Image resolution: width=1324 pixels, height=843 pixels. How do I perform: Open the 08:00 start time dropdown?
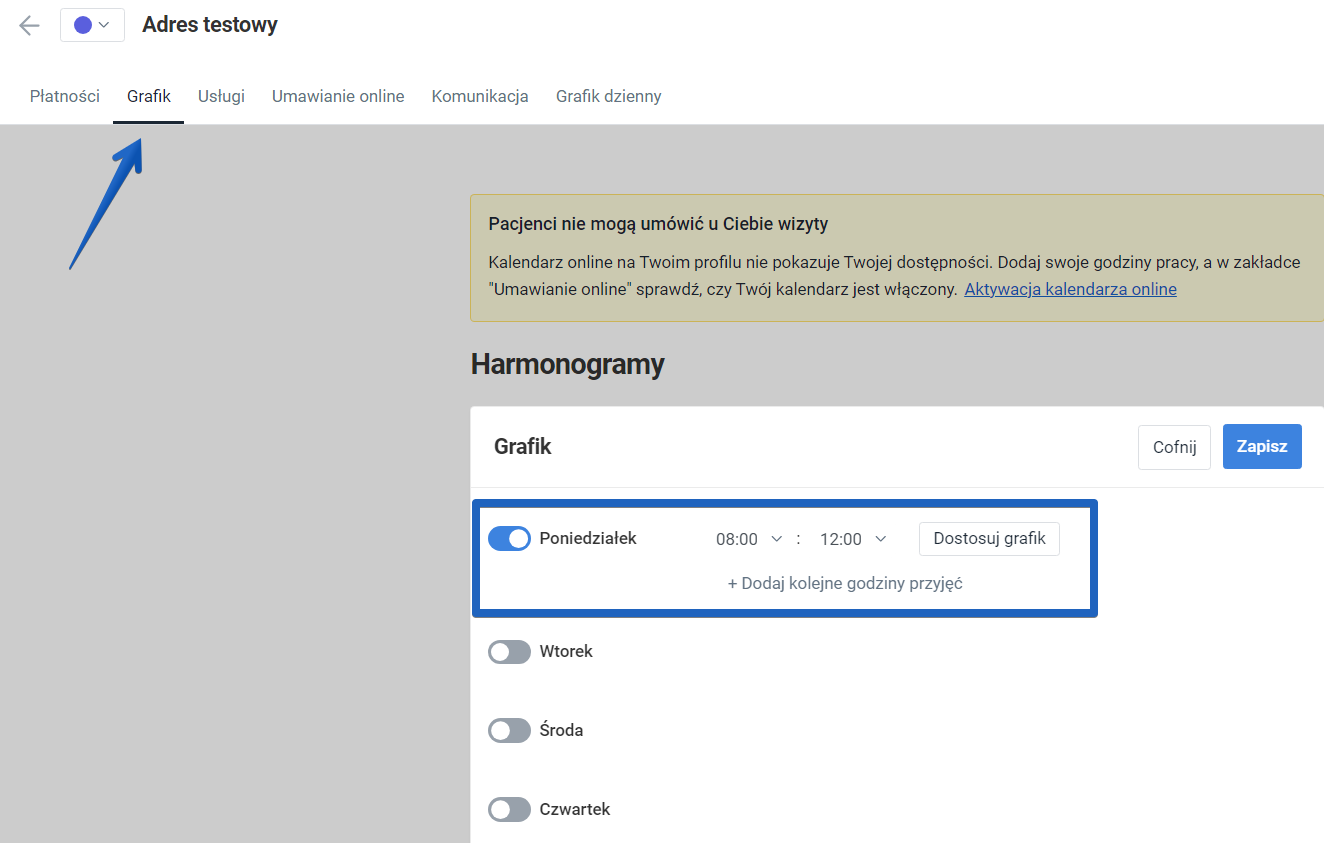748,538
